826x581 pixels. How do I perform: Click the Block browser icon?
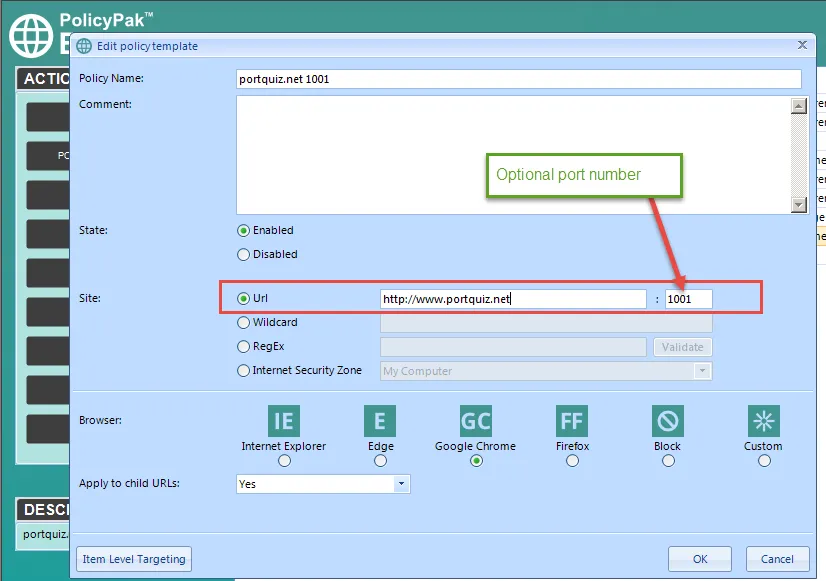click(x=667, y=421)
